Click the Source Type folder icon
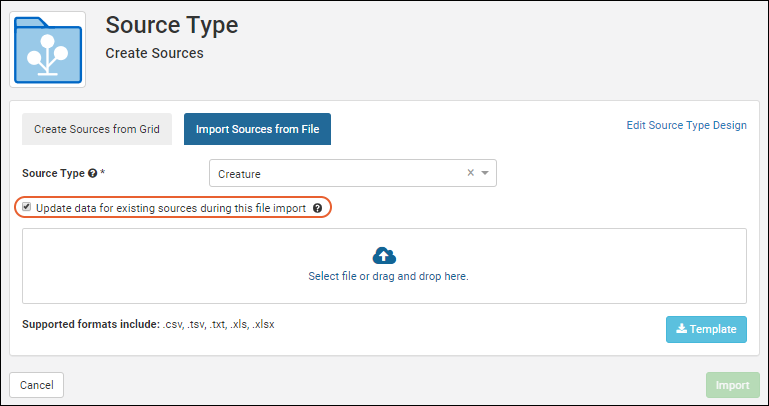The height and width of the screenshot is (406, 769). 48,50
